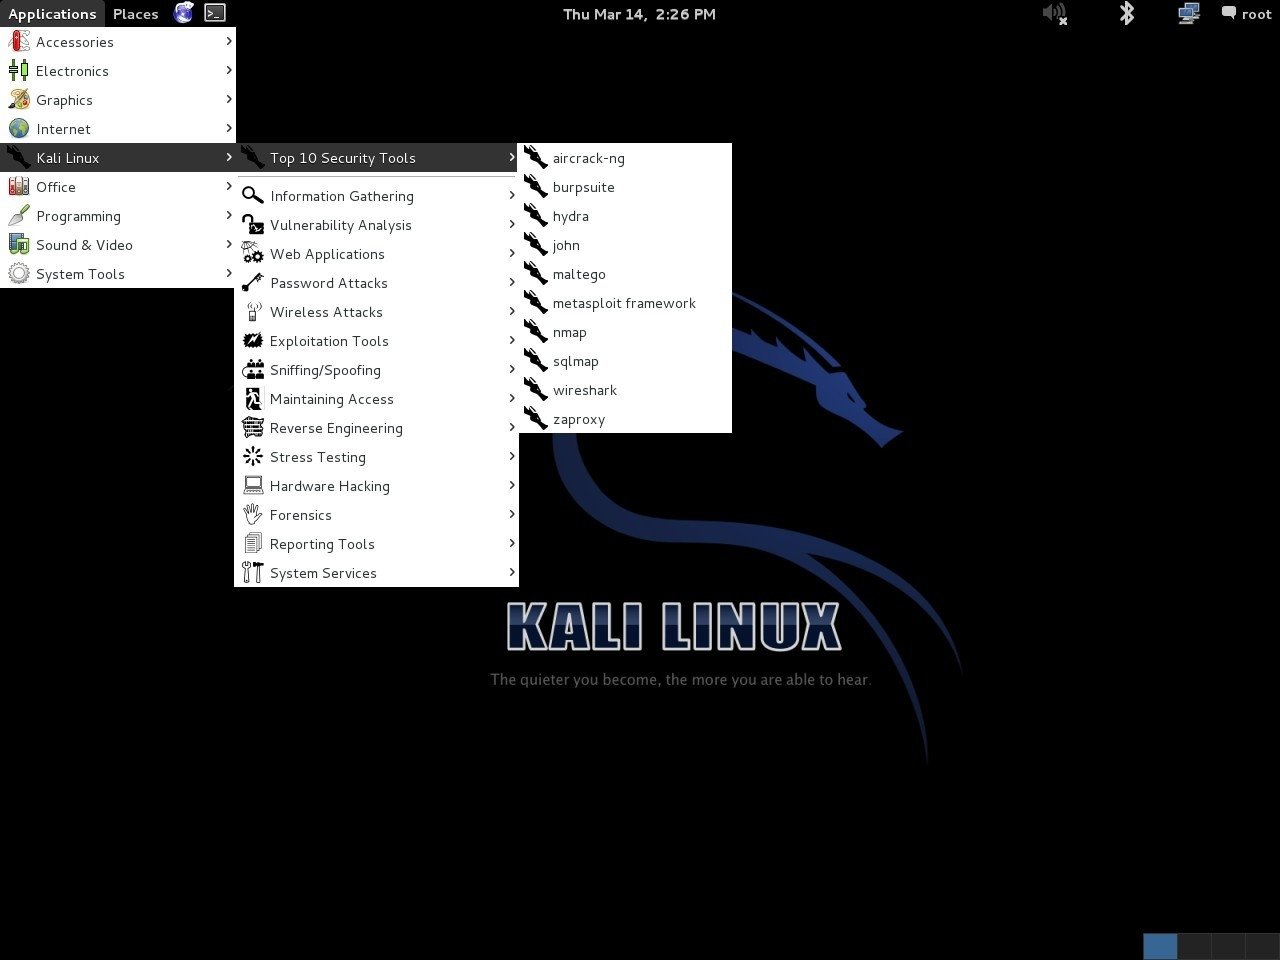The height and width of the screenshot is (960, 1280).
Task: Expand the Vulnerability Analysis submenu arrow
Action: 512,224
